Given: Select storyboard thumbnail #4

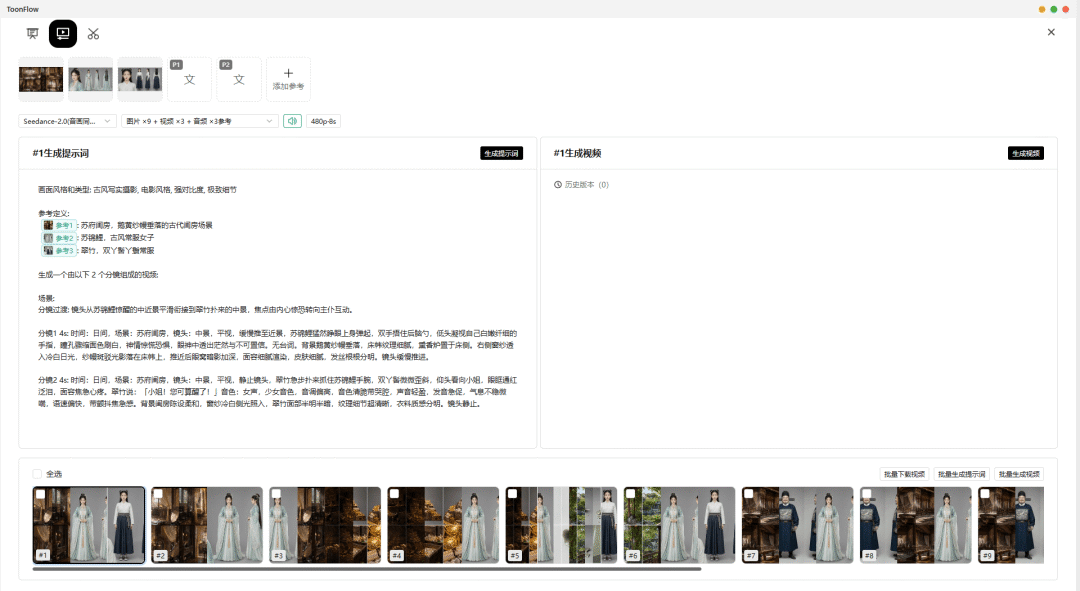Looking at the screenshot, I should coord(443,525).
